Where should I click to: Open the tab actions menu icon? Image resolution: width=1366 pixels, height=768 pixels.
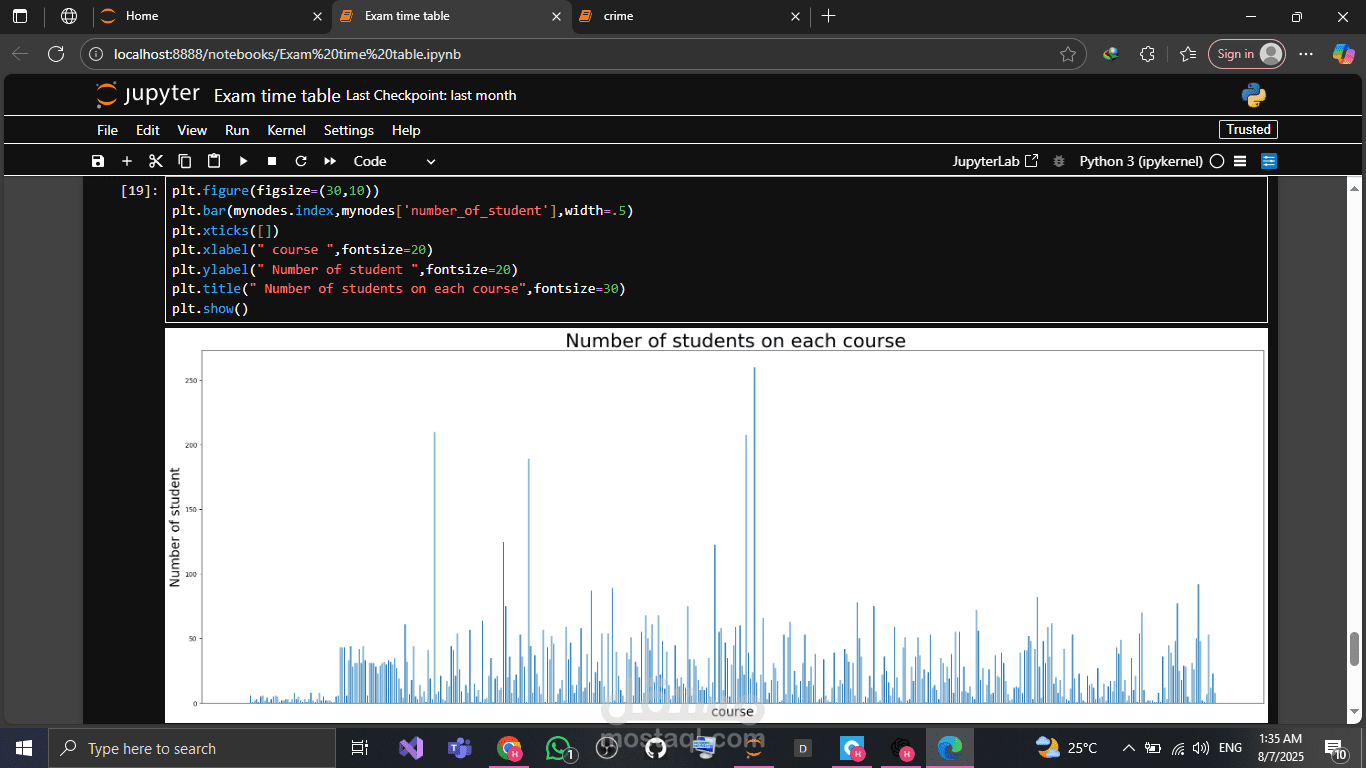(20, 16)
